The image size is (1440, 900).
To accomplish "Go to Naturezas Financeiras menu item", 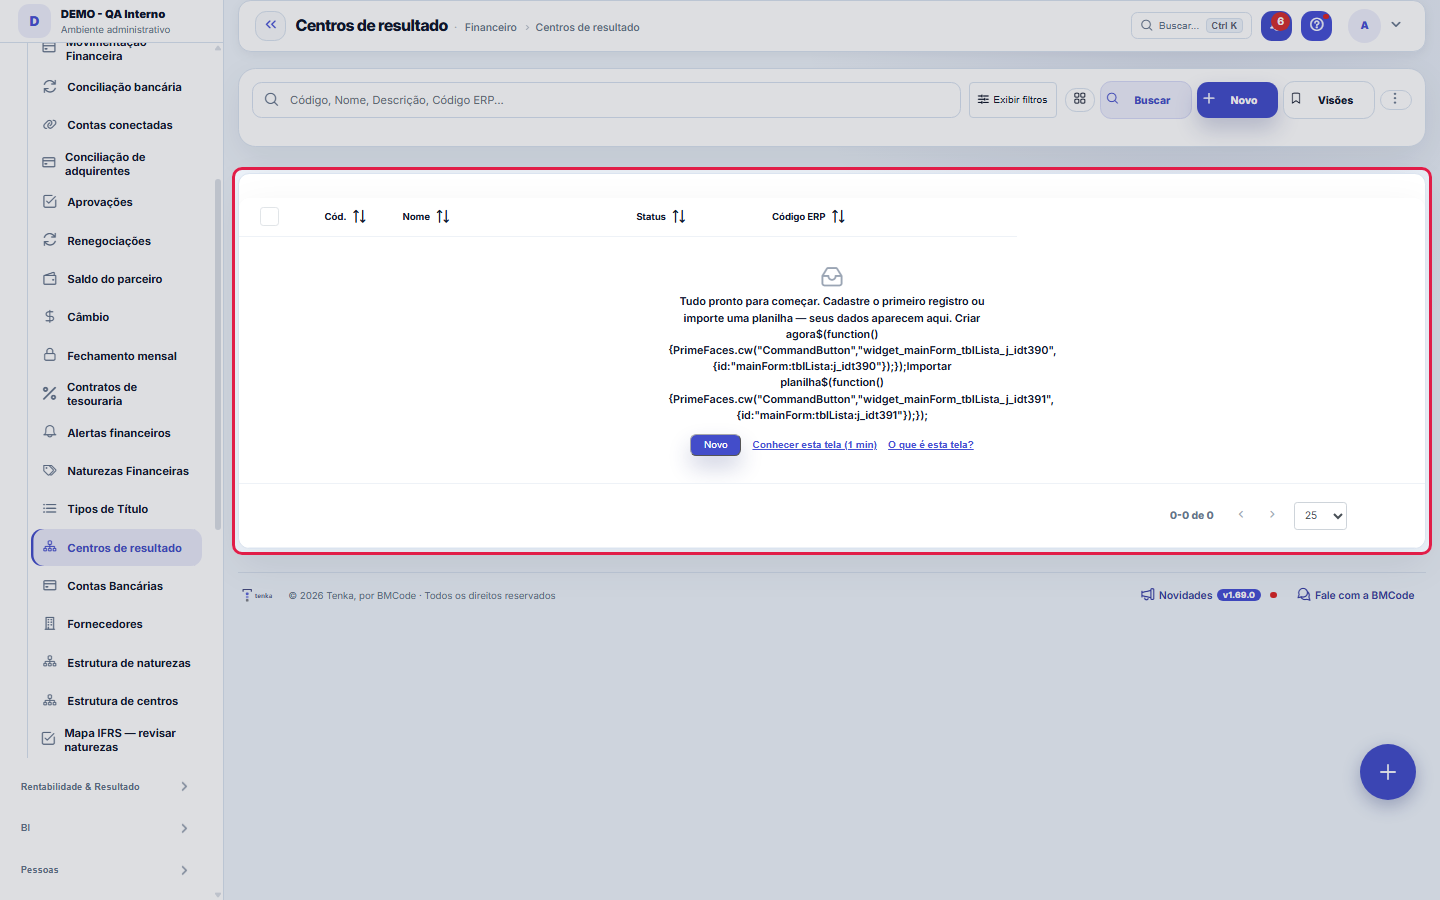I will 117,471.
